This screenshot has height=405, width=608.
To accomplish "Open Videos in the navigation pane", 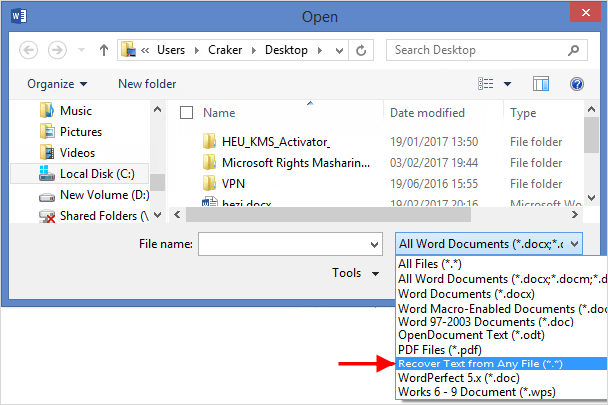I will point(67,152).
